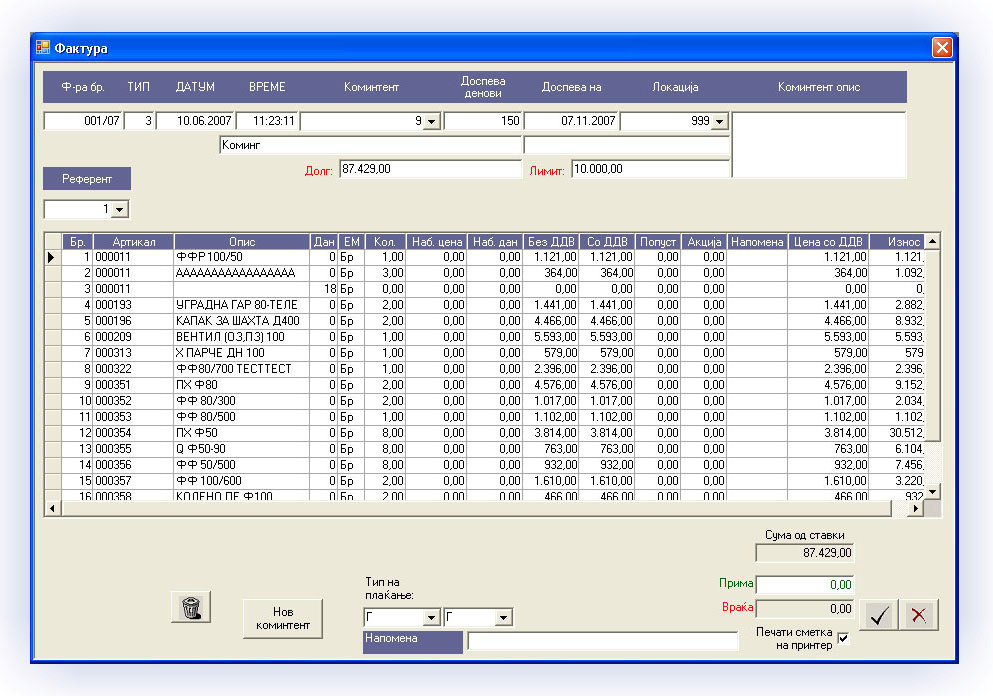Click the Фактура window title icon
Screen dimensions: 993x696
coord(43,48)
